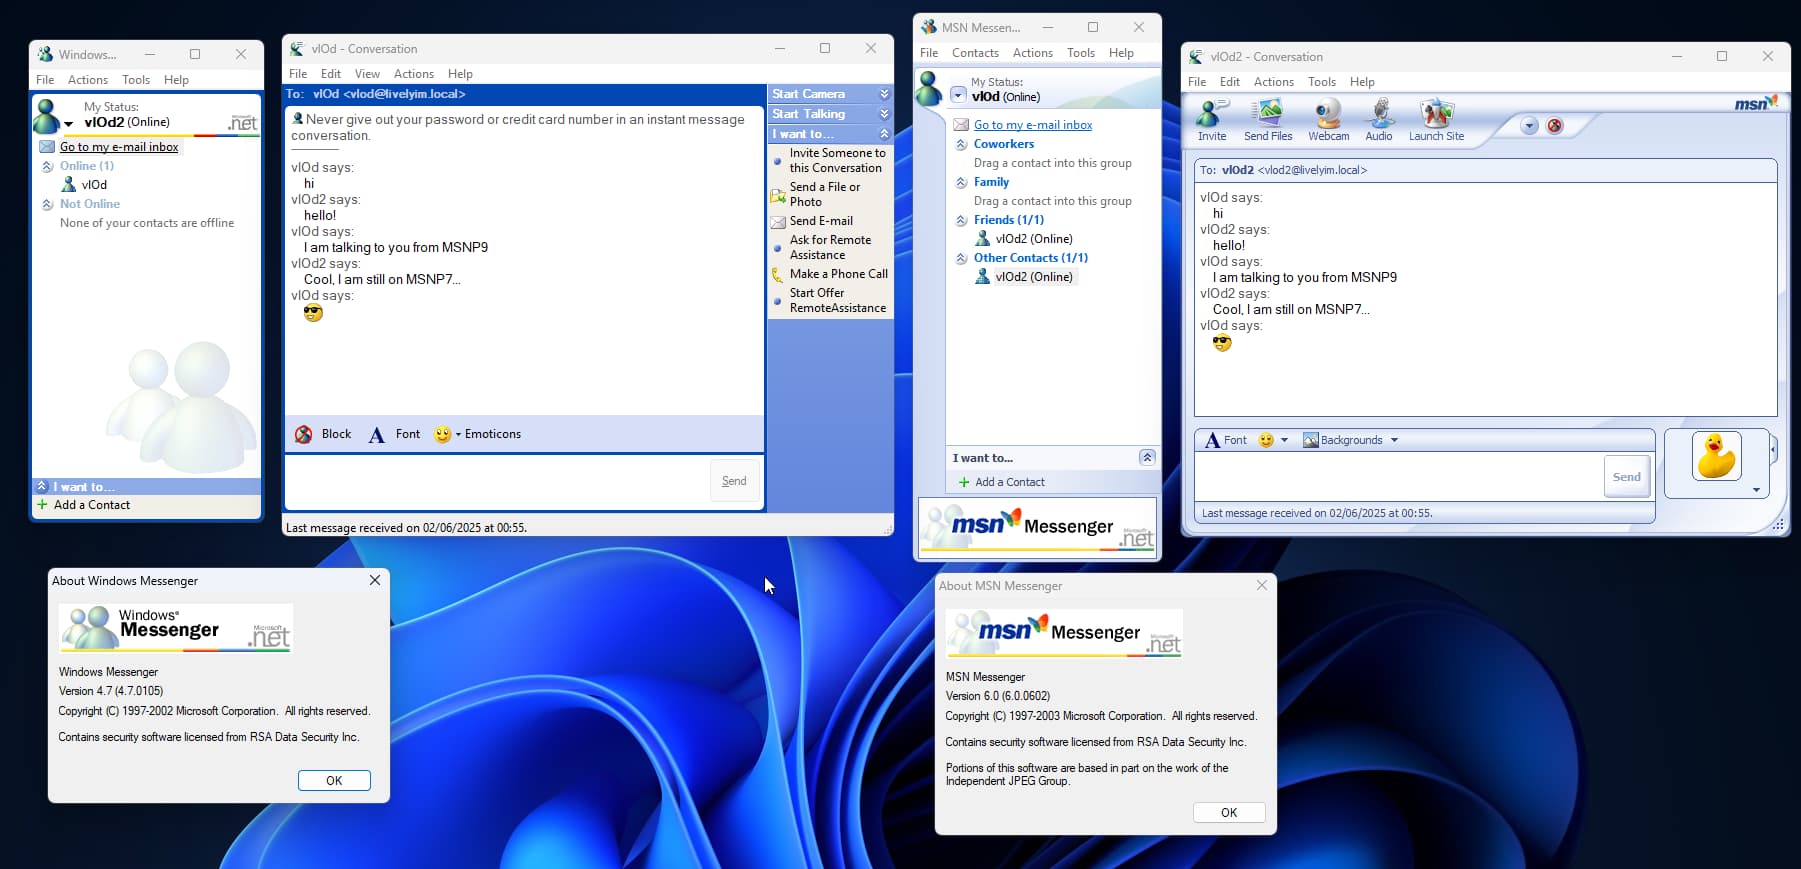Collapse I want to bar in Windows Messenger

(42, 487)
